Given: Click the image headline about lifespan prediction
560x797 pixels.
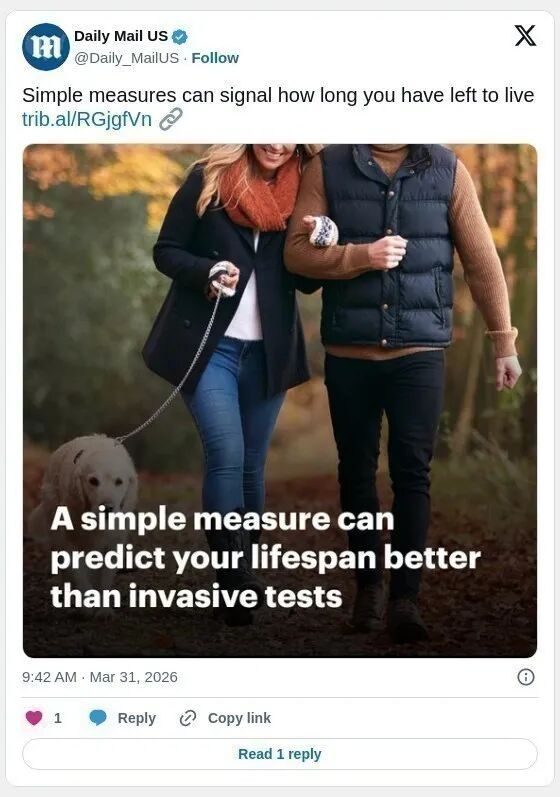Looking at the screenshot, I should point(265,558).
